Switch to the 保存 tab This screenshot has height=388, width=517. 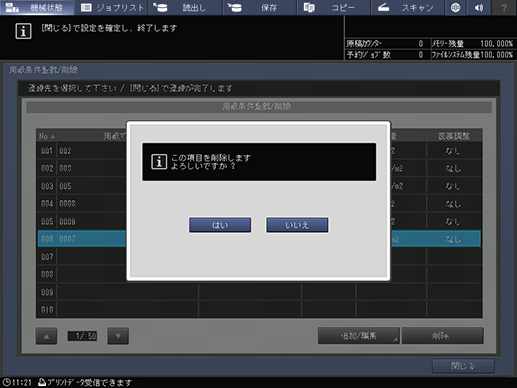260,7
